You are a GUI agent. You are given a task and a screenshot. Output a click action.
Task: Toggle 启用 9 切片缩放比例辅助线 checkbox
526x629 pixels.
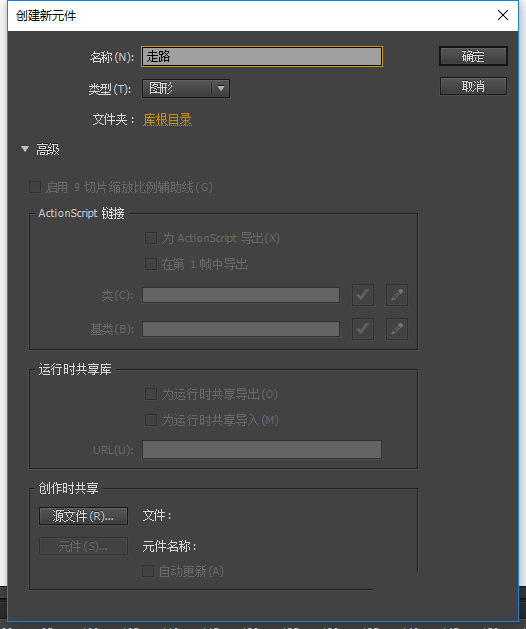35,187
